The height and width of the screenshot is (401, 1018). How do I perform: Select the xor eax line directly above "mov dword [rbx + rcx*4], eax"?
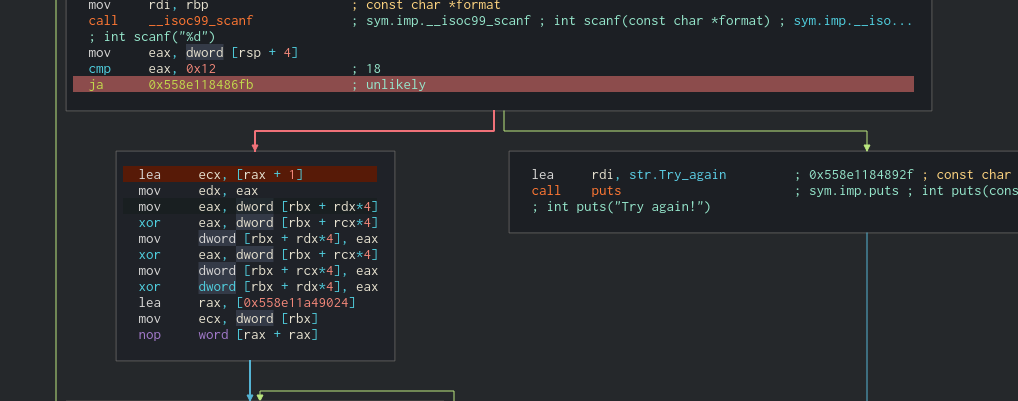click(x=258, y=254)
